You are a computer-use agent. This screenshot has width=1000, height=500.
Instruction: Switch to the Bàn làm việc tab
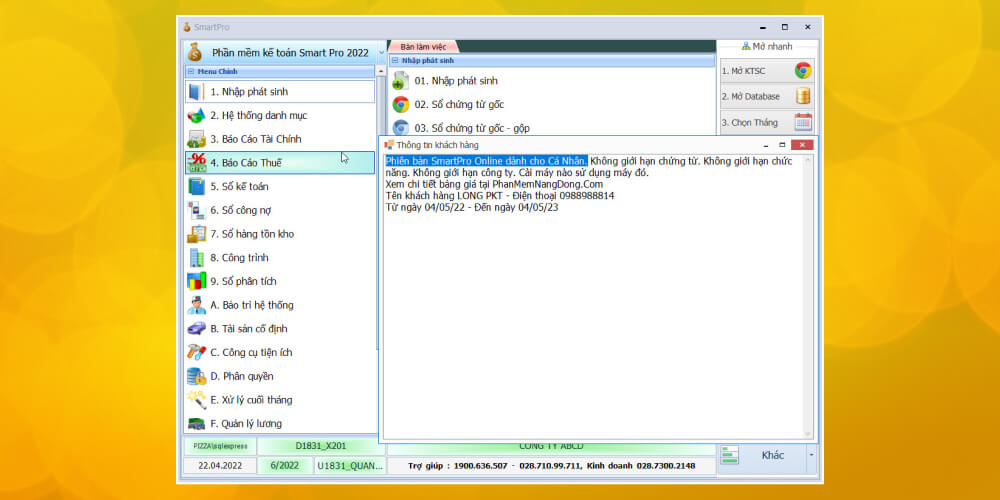coord(423,47)
